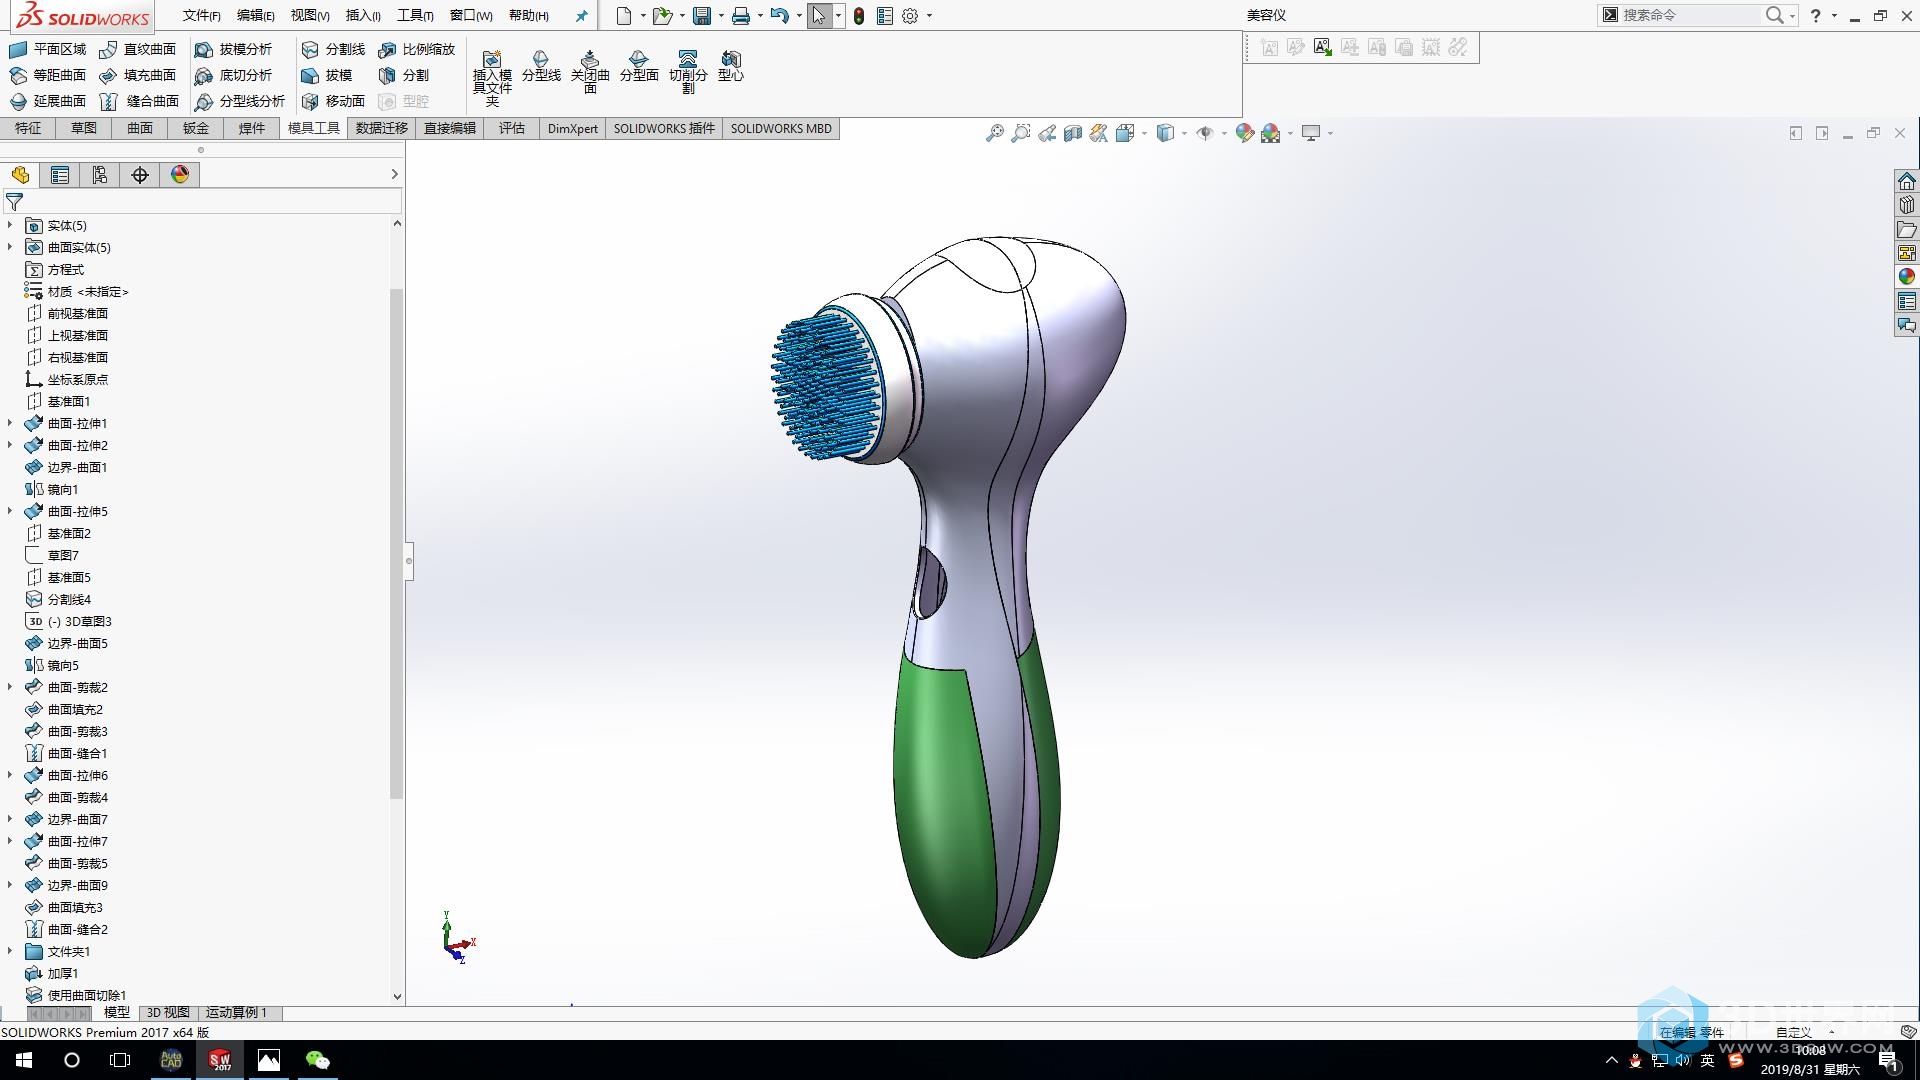Open 分型线分析 parting line analysis
Image resolution: width=1920 pixels, height=1080 pixels.
click(x=240, y=101)
